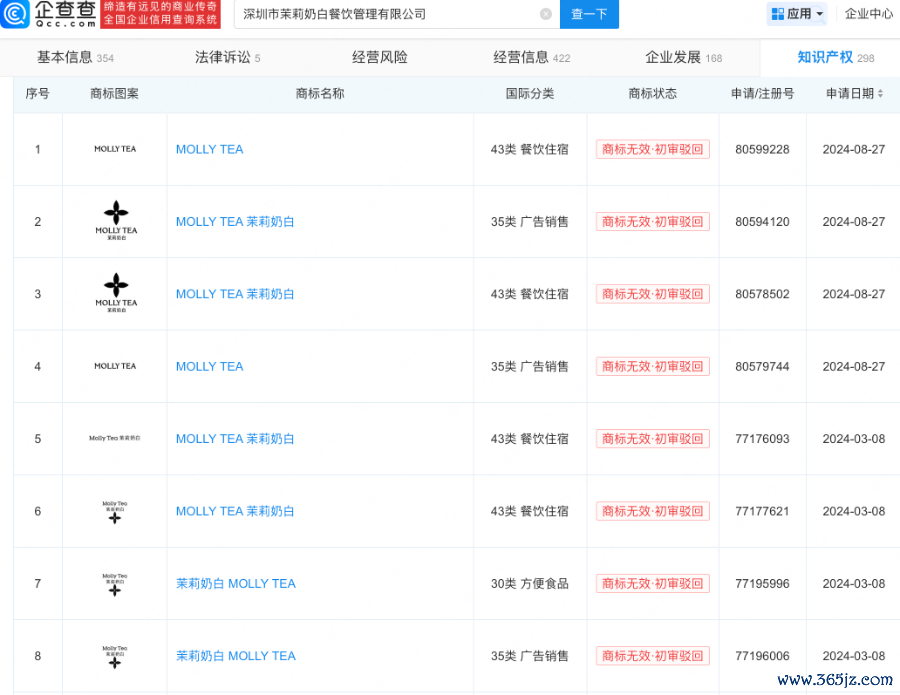
Task: Open MOLLY TEA 茉莉奶白 link in row 5
Action: [235, 438]
